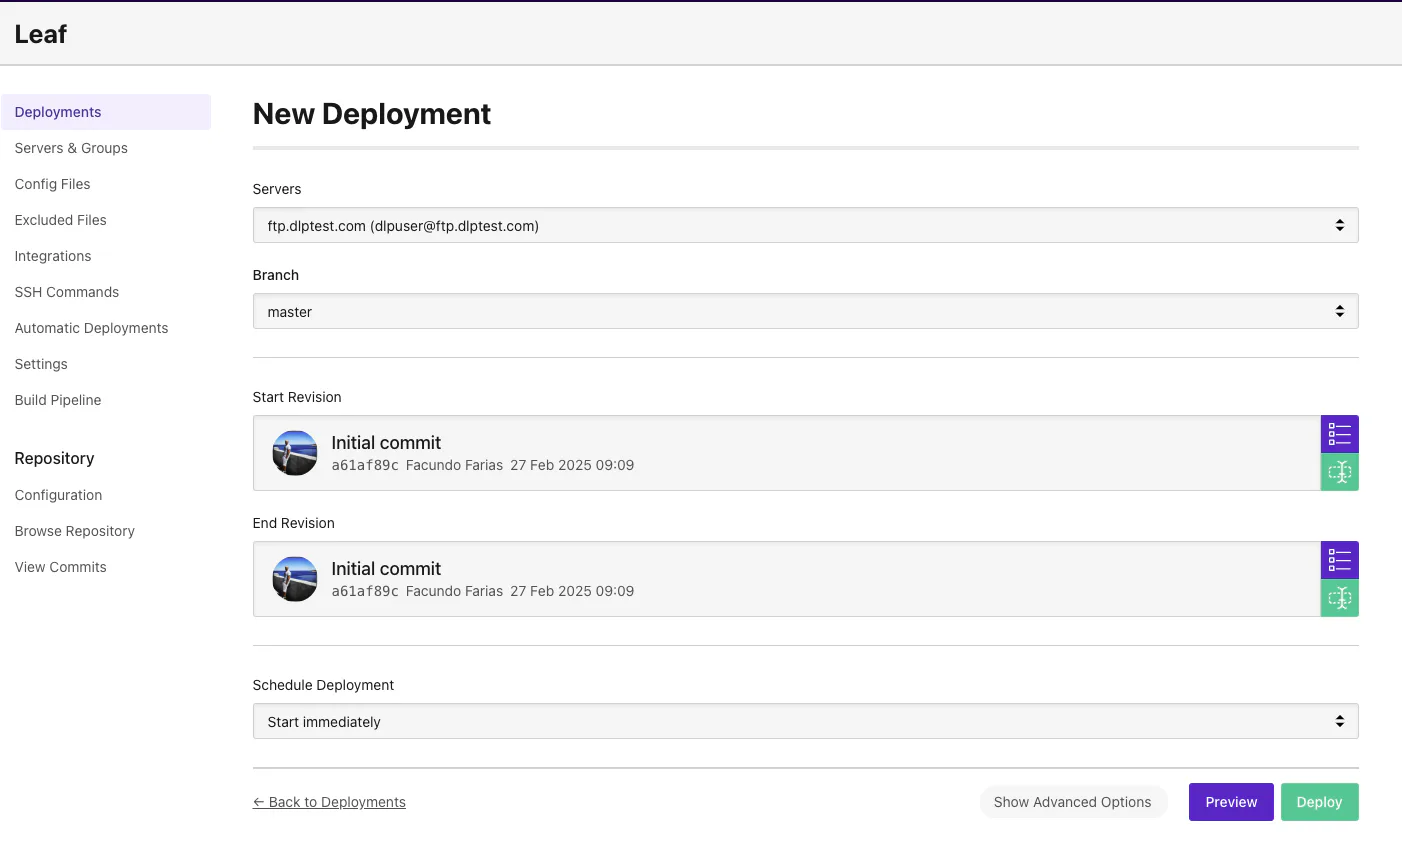Click the green Deploy button
Image resolution: width=1402 pixels, height=863 pixels.
point(1319,802)
